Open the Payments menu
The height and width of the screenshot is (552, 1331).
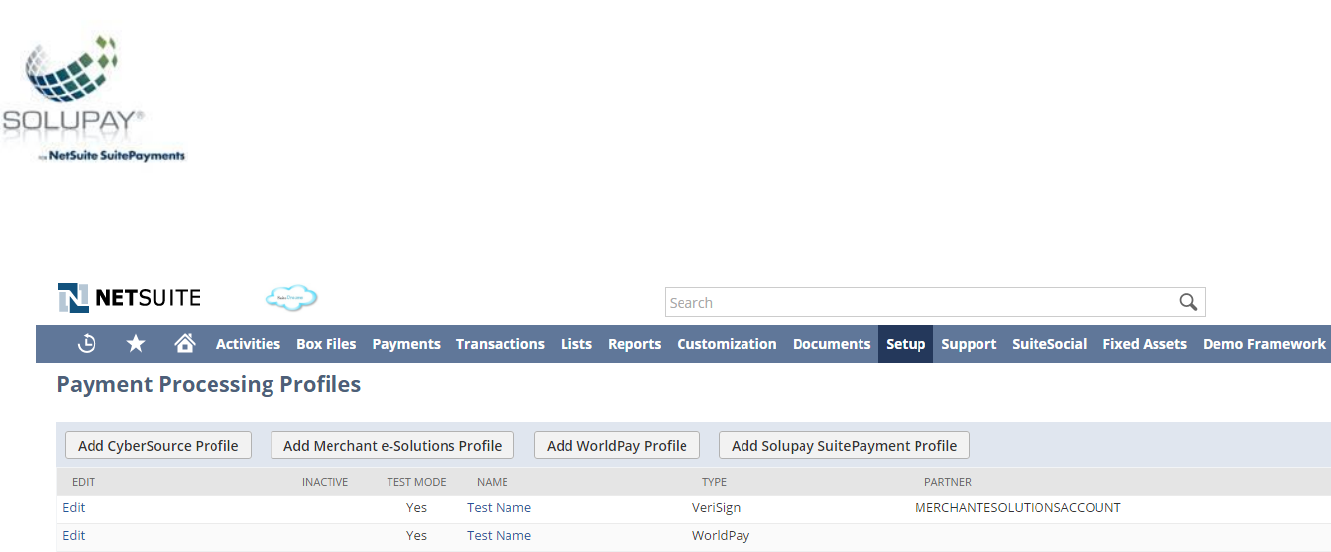(x=406, y=344)
